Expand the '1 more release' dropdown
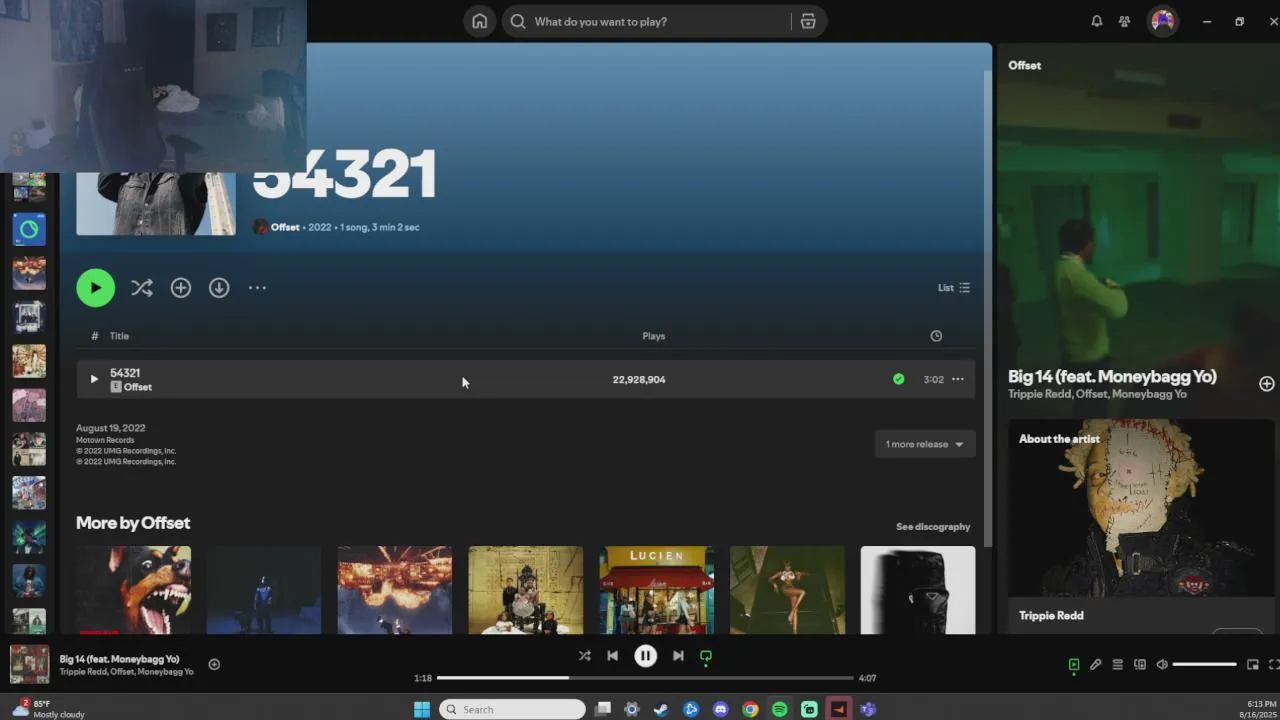Image resolution: width=1280 pixels, height=720 pixels. pos(924,444)
